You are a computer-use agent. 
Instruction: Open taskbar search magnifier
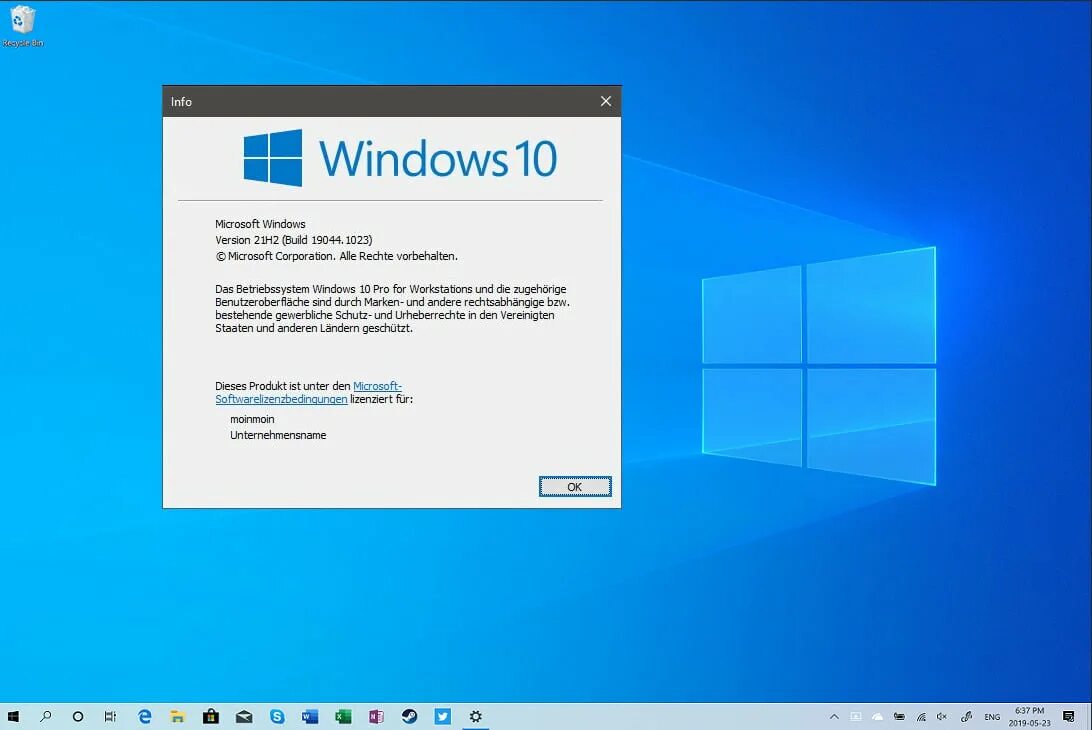pyautogui.click(x=46, y=716)
